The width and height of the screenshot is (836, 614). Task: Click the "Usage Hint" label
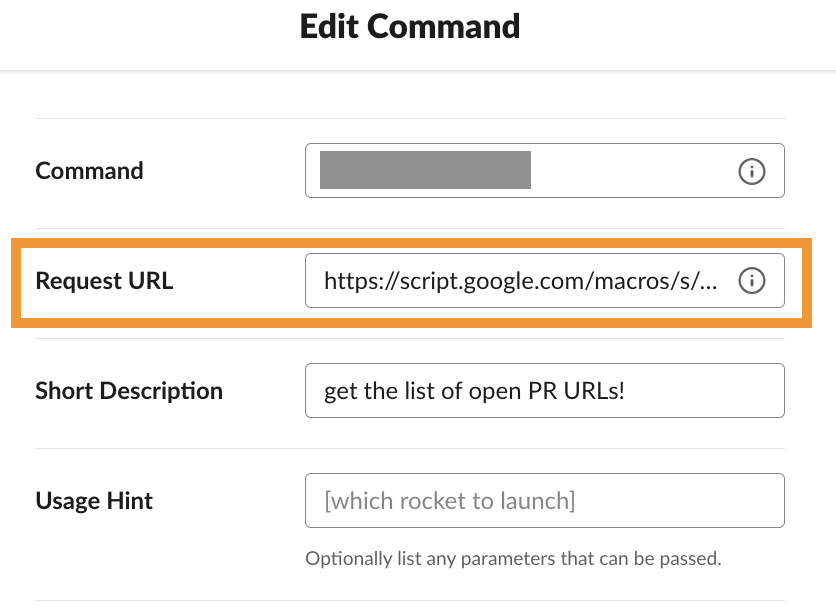(94, 500)
